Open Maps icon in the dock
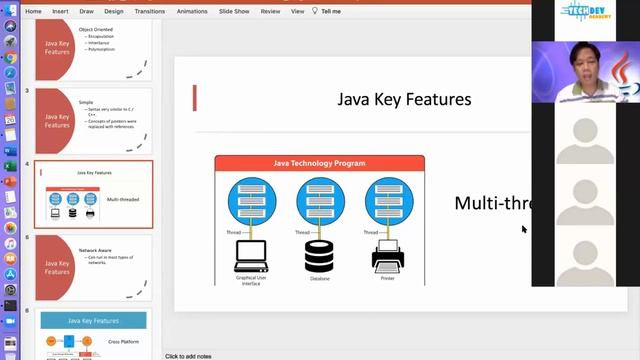 (10, 213)
